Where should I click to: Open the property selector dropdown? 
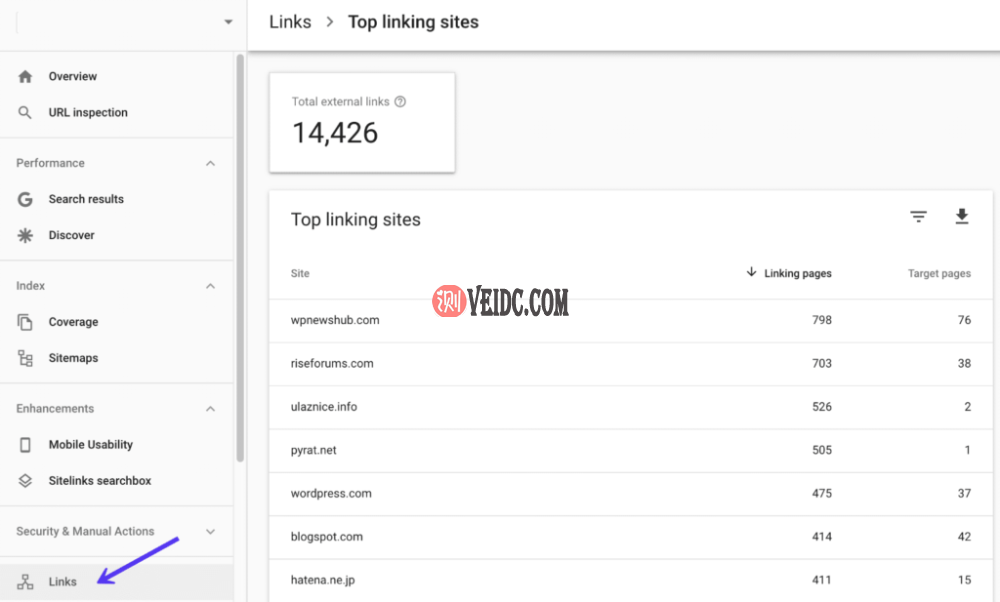[x=228, y=22]
